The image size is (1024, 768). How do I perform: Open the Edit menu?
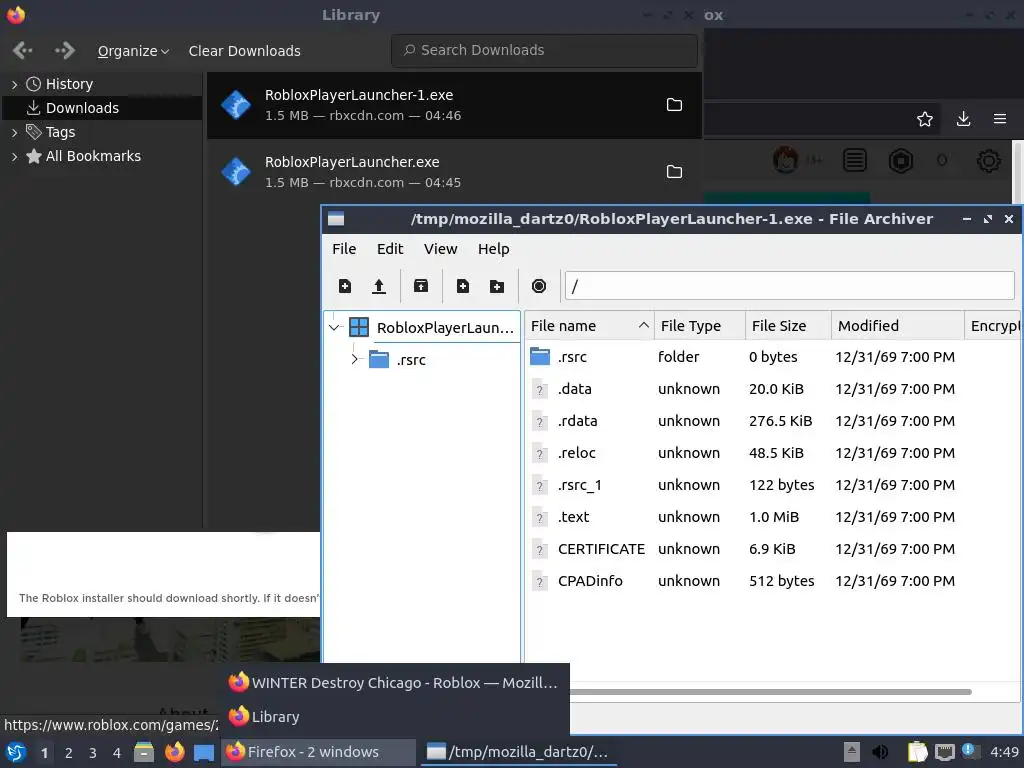click(390, 249)
